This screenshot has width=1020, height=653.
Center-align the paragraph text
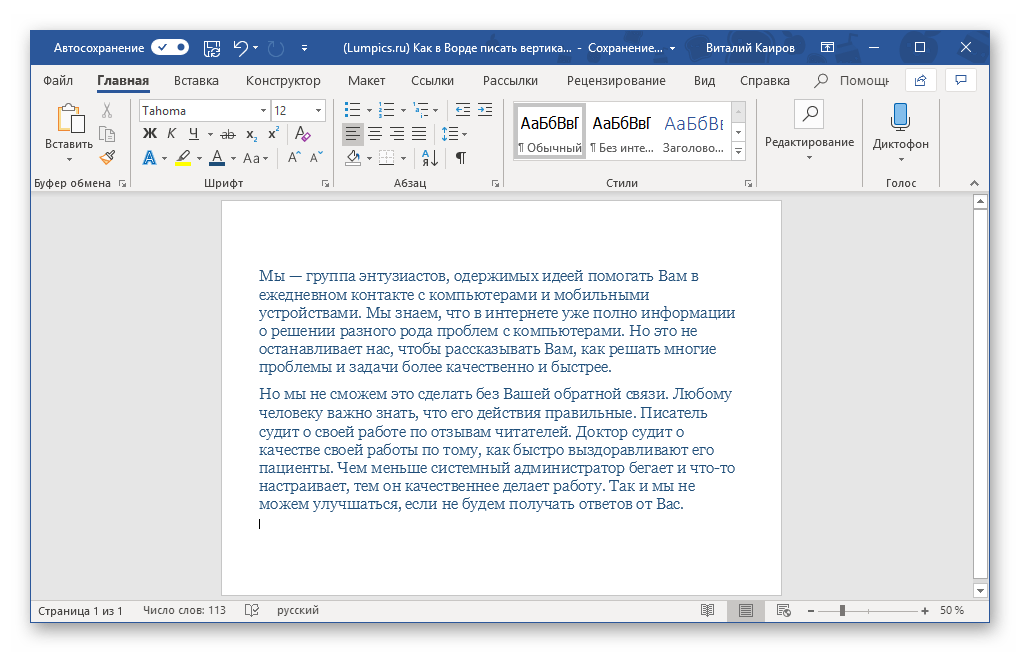point(375,134)
